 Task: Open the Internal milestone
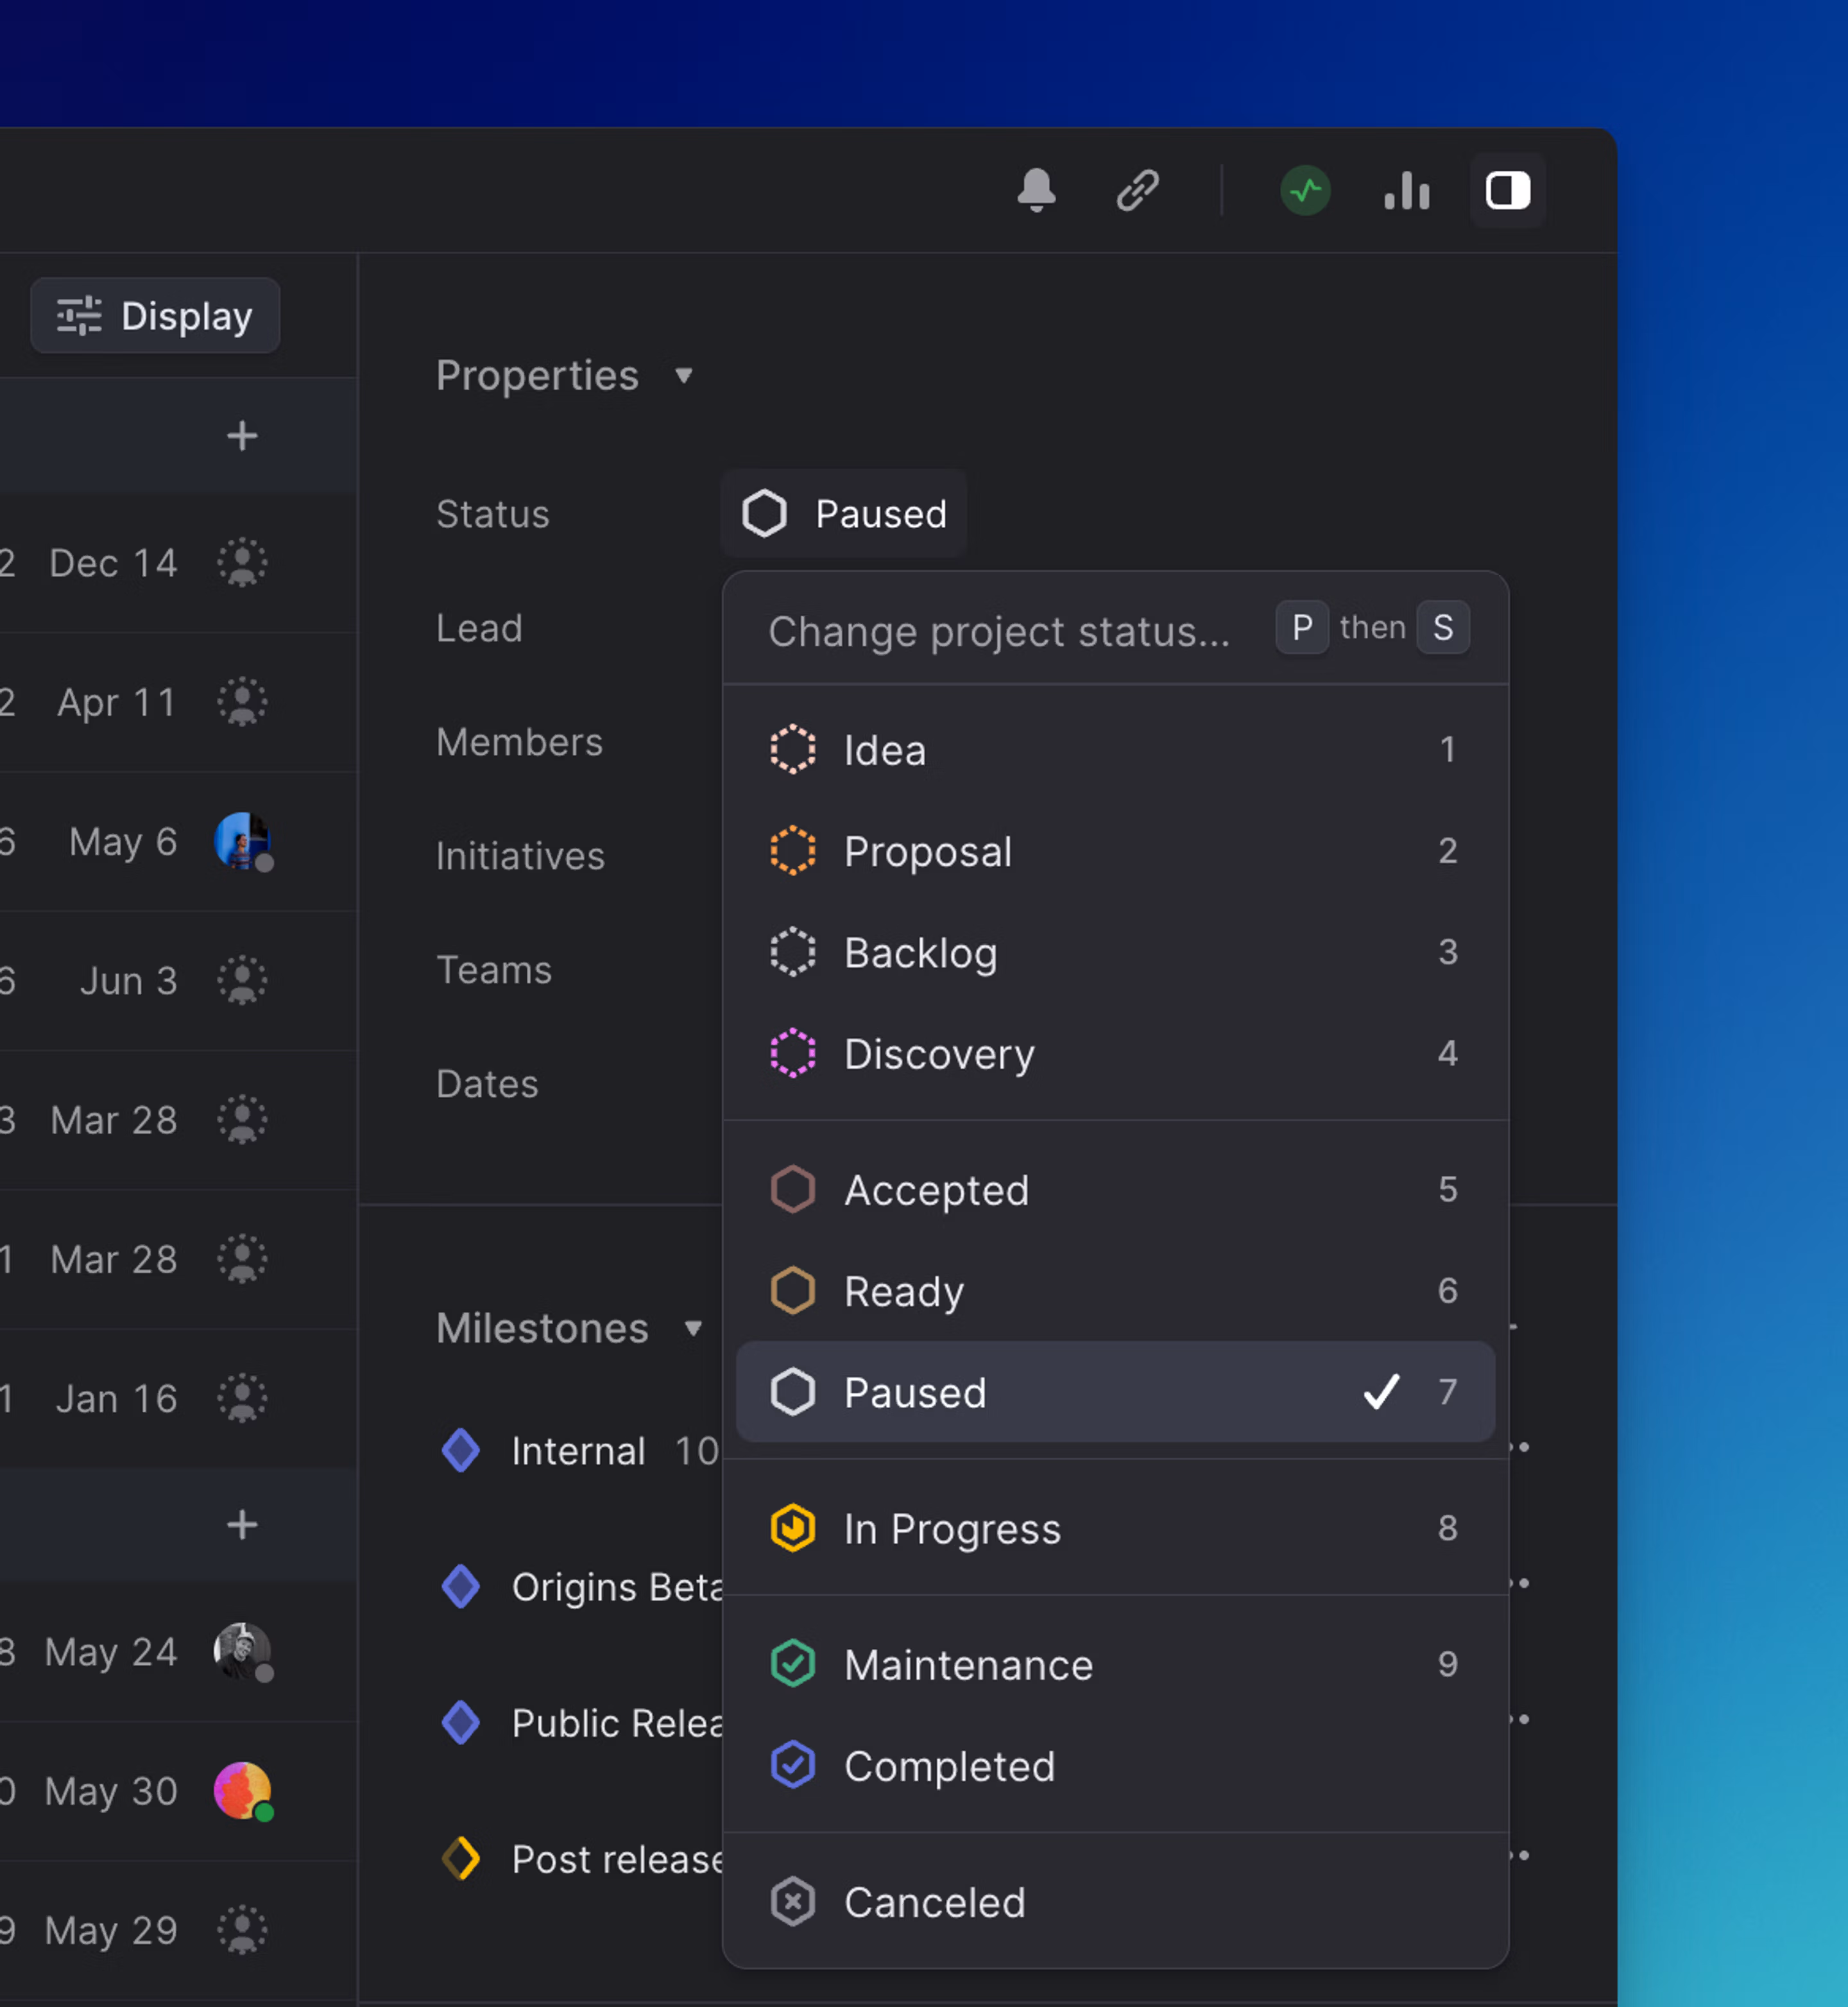tap(578, 1451)
